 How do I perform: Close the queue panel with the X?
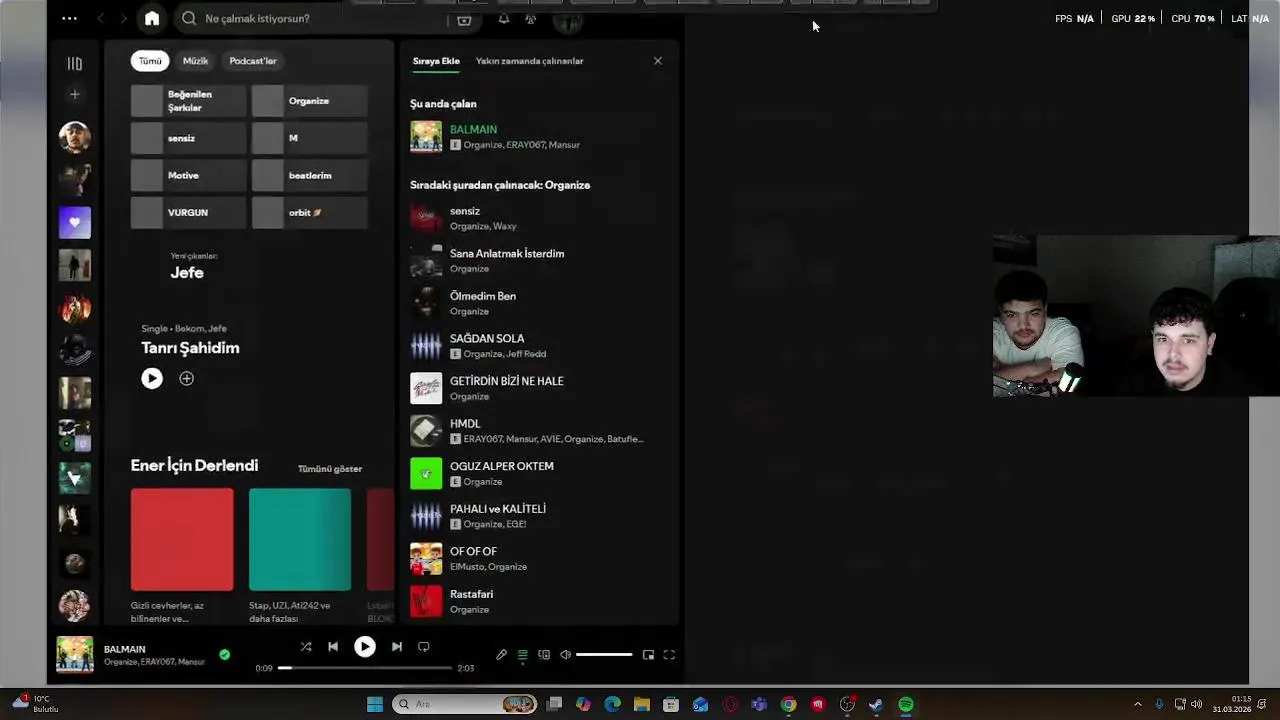pyautogui.click(x=658, y=61)
